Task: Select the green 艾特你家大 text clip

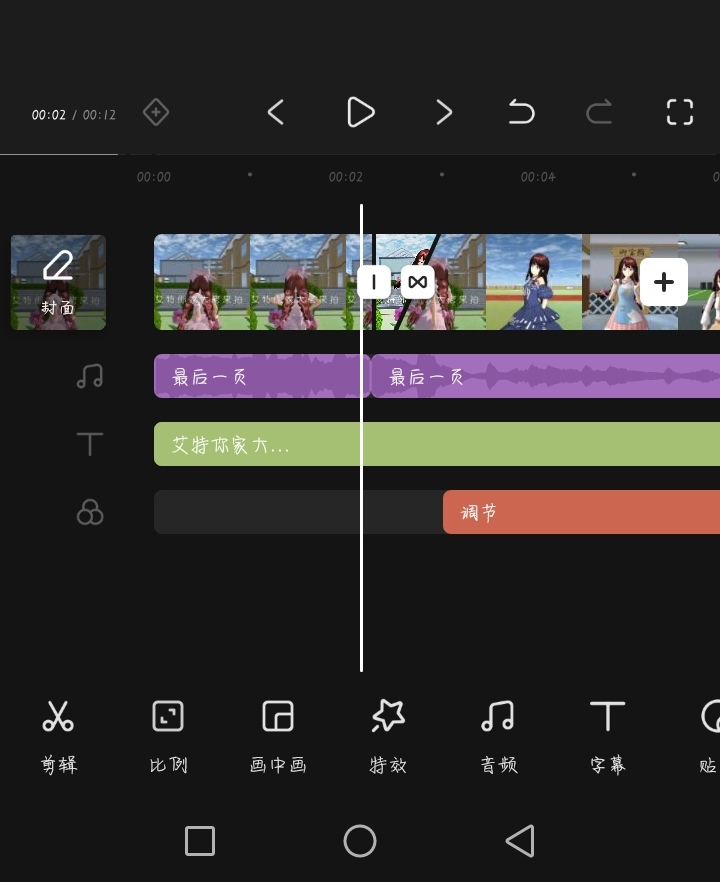Action: point(400,444)
